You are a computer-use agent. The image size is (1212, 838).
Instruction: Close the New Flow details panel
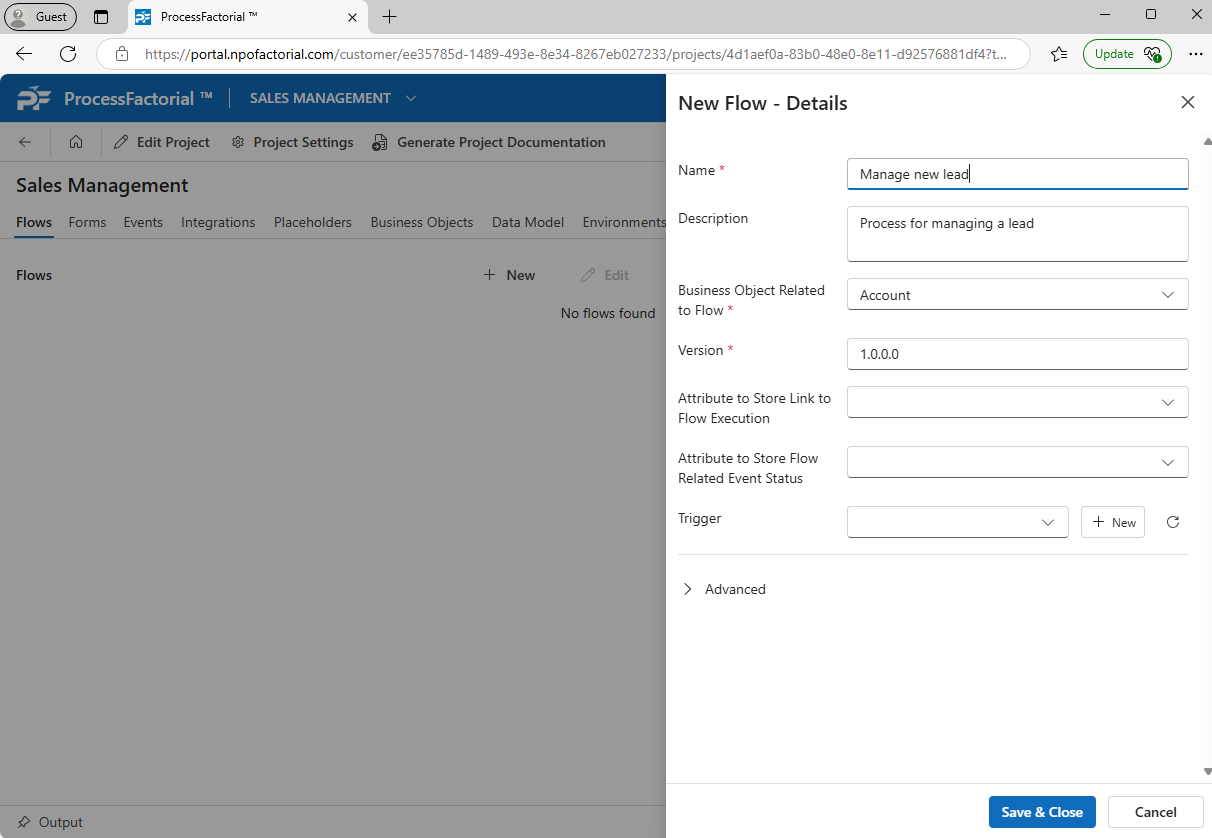1187,102
